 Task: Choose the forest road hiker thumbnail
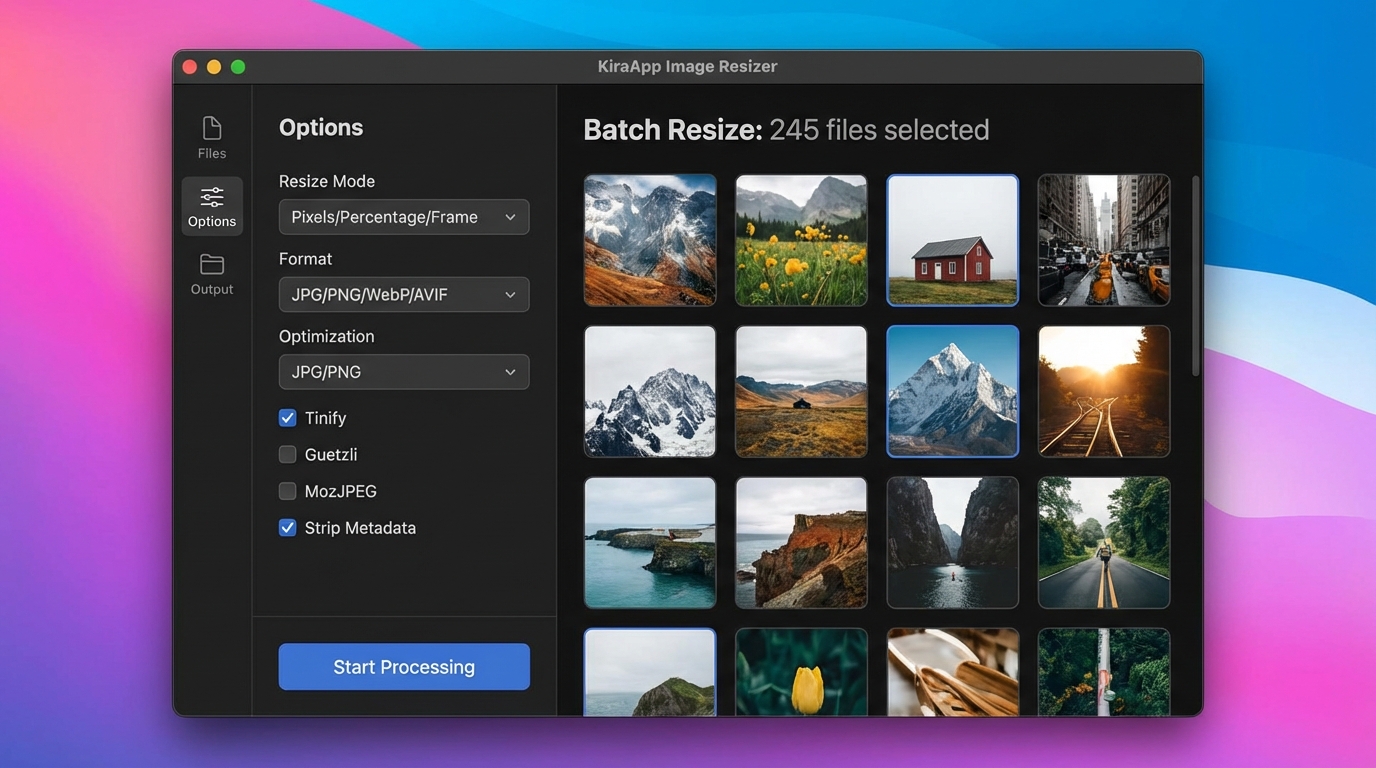pos(1103,543)
